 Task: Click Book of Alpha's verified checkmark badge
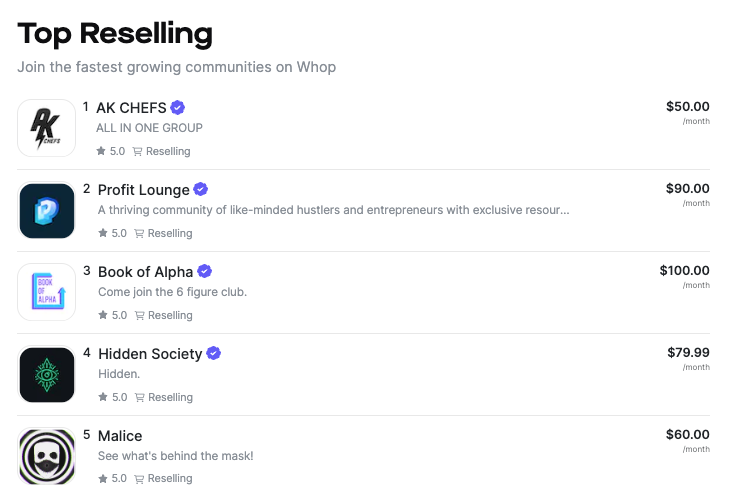click(204, 271)
